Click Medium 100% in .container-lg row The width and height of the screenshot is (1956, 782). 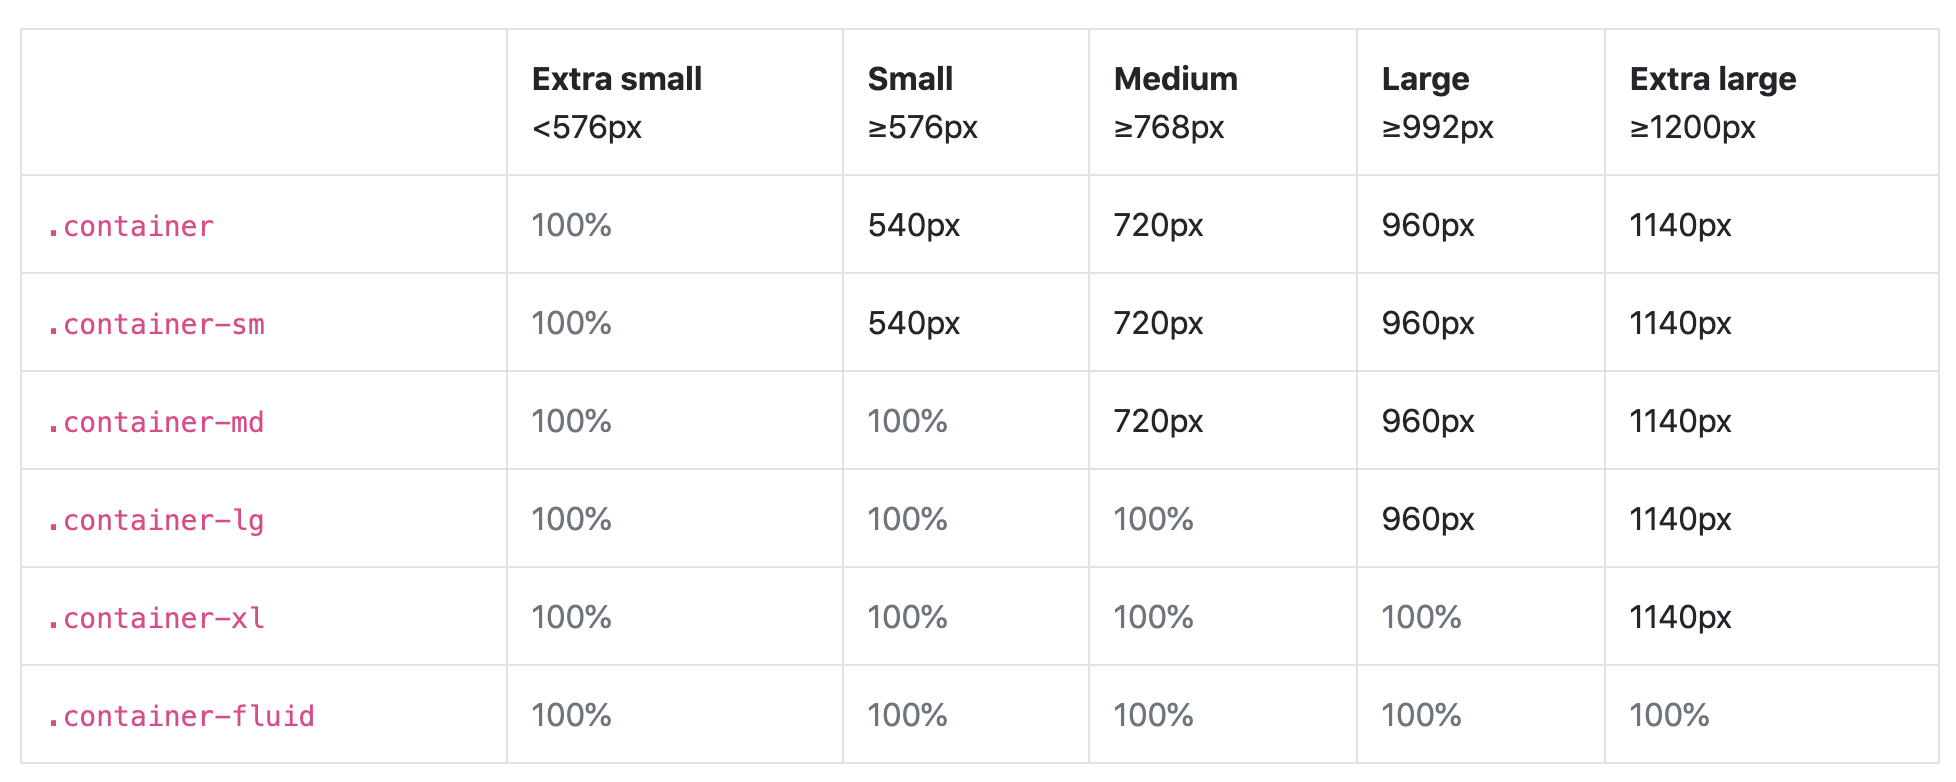pos(1153,519)
